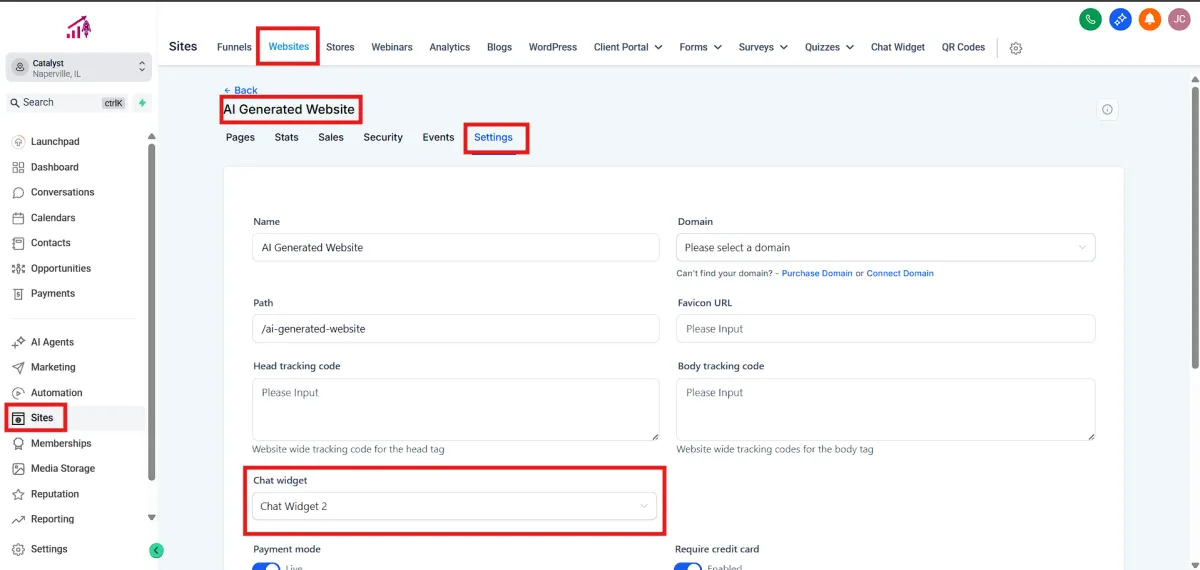Click the sidebar Settings gear icon

tap(18, 549)
